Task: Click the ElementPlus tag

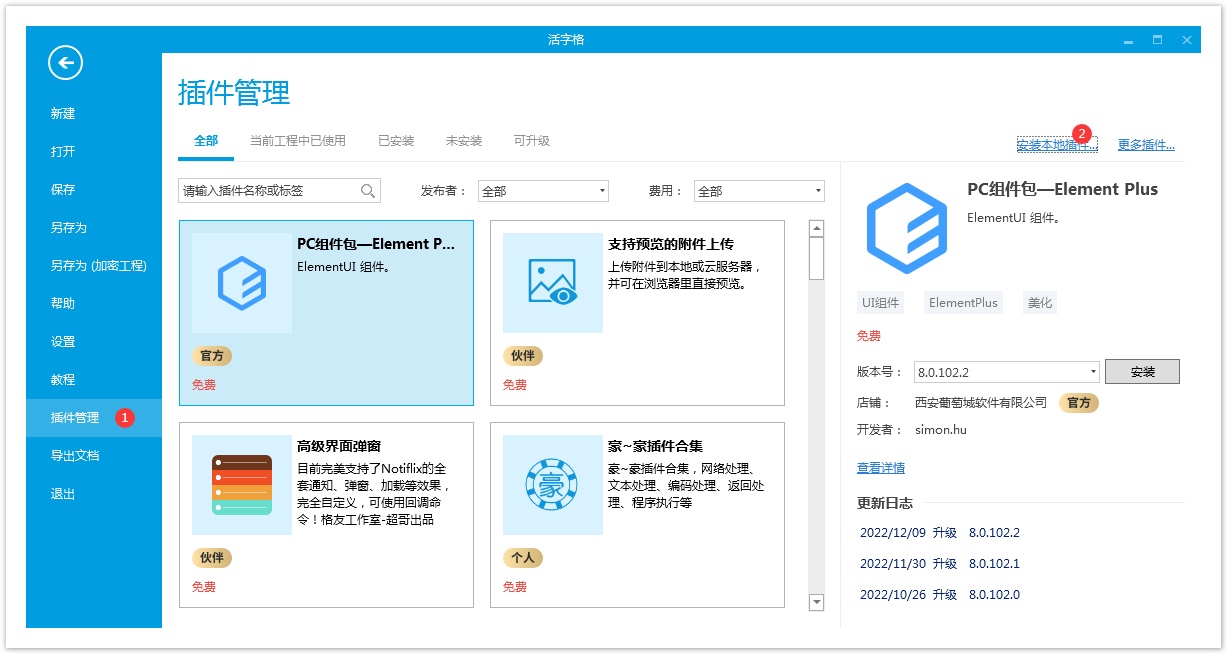Action: [x=963, y=303]
